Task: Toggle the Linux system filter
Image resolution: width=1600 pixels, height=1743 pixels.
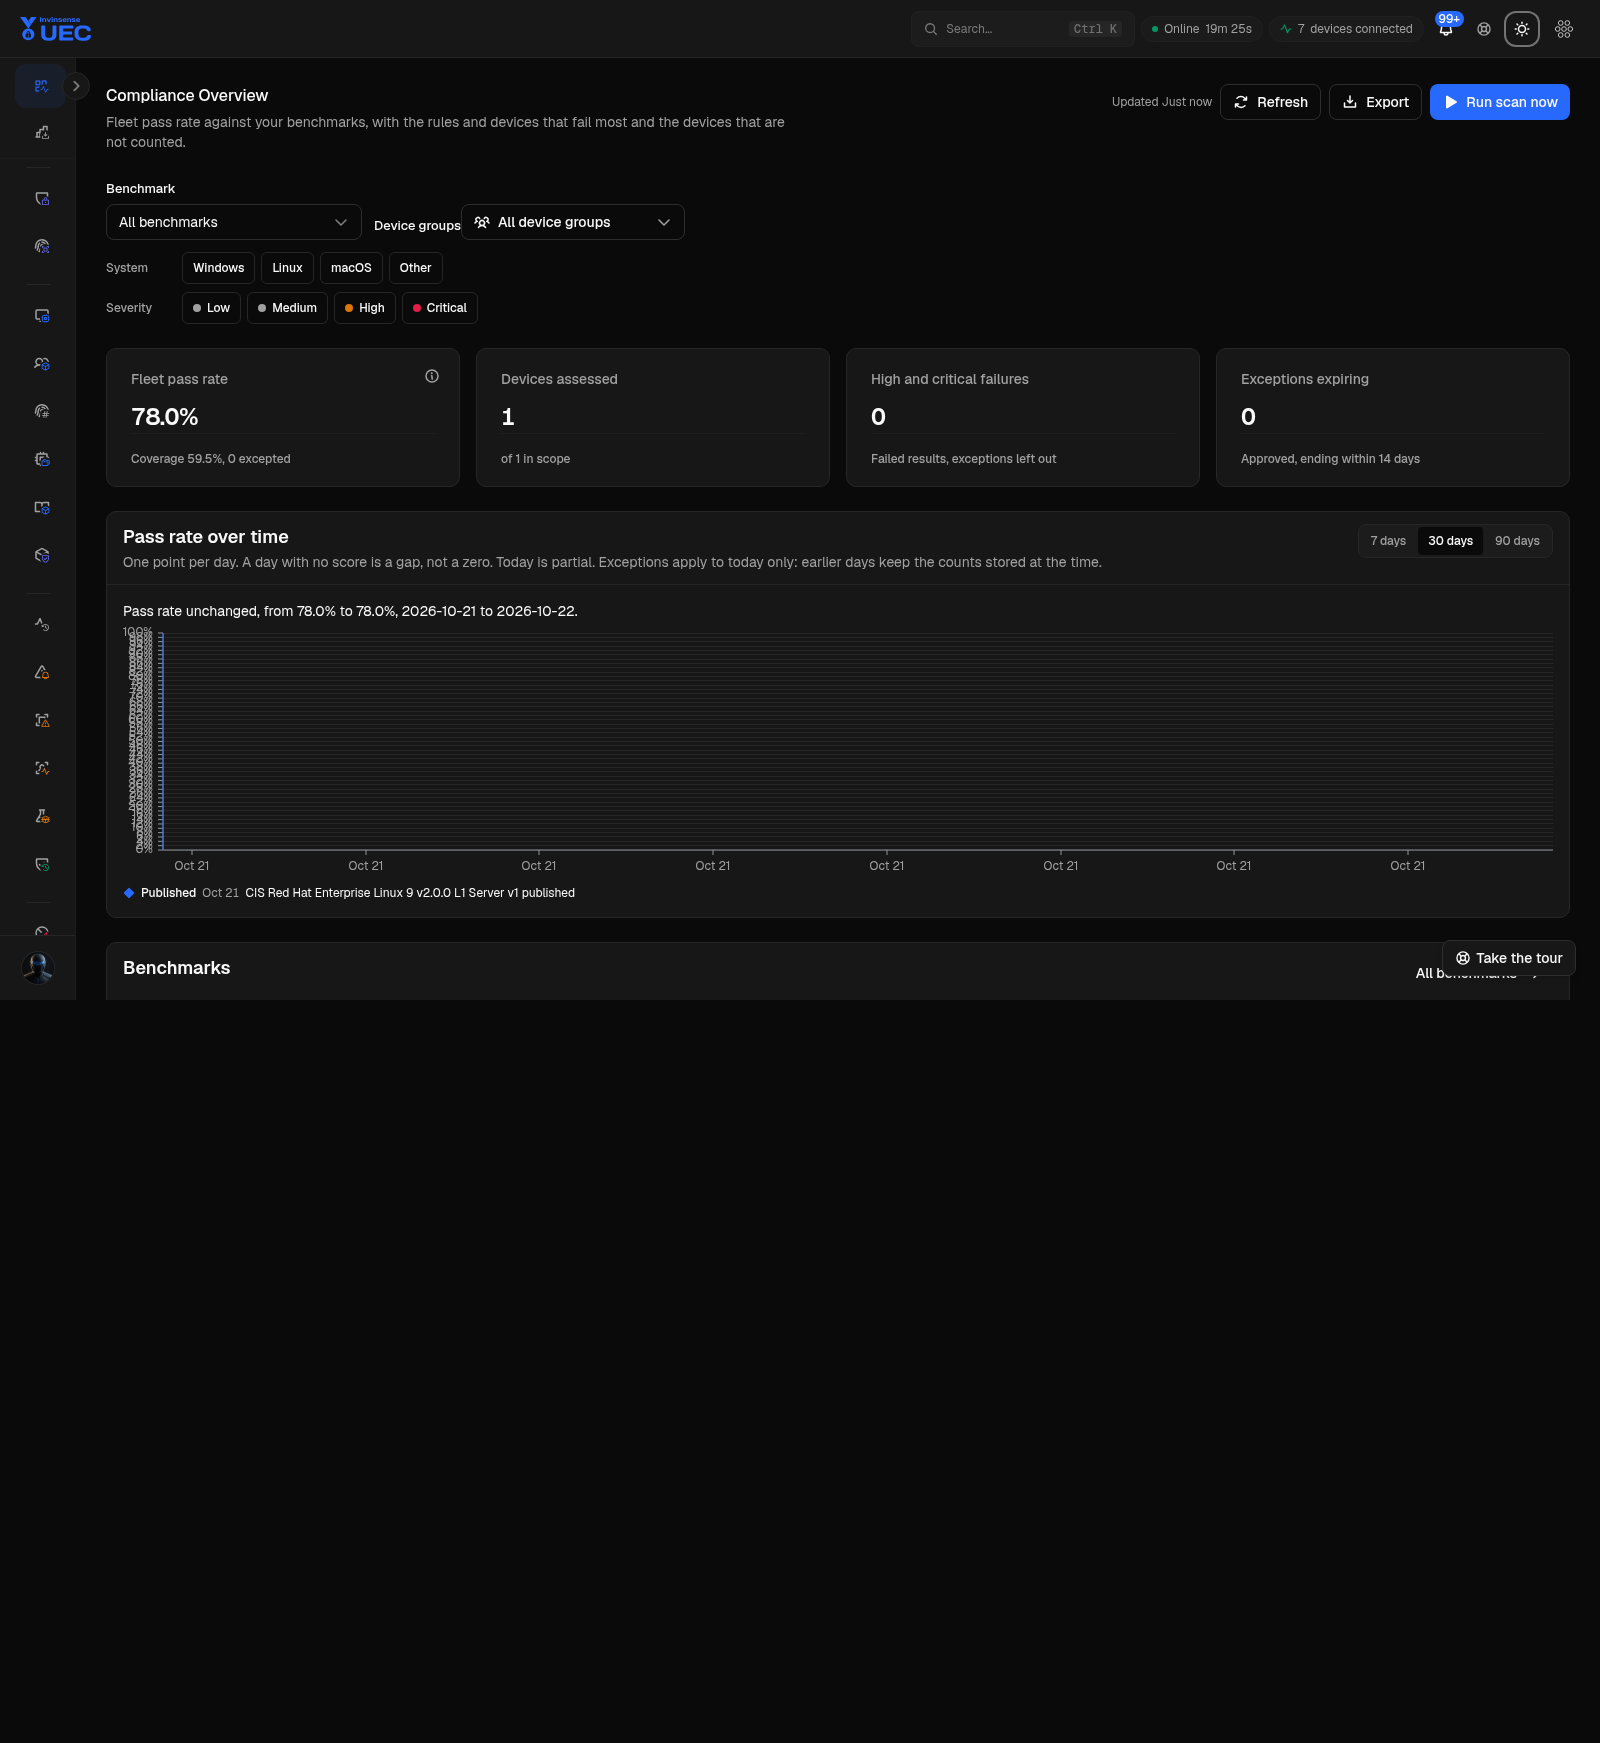Action: click(x=287, y=268)
